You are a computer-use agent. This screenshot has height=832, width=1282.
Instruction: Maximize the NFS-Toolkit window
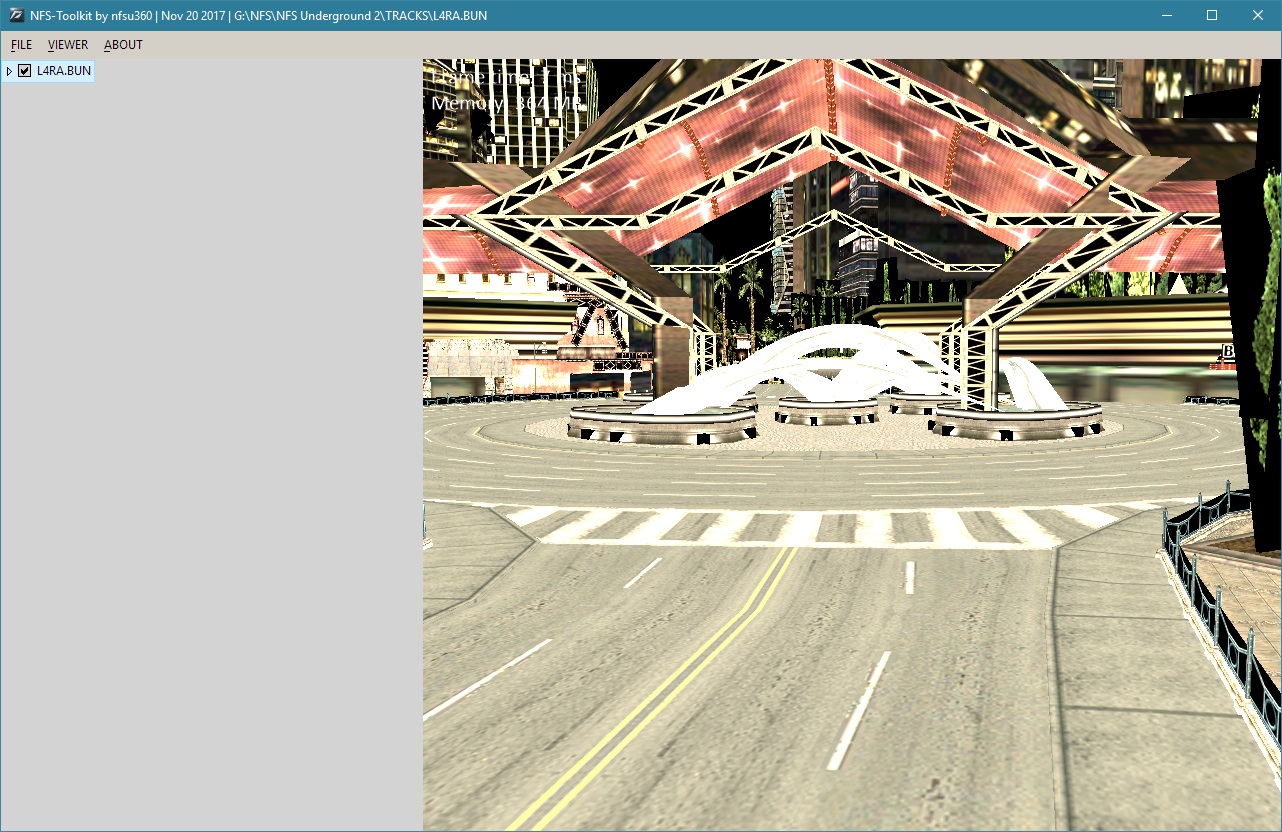(x=1212, y=15)
